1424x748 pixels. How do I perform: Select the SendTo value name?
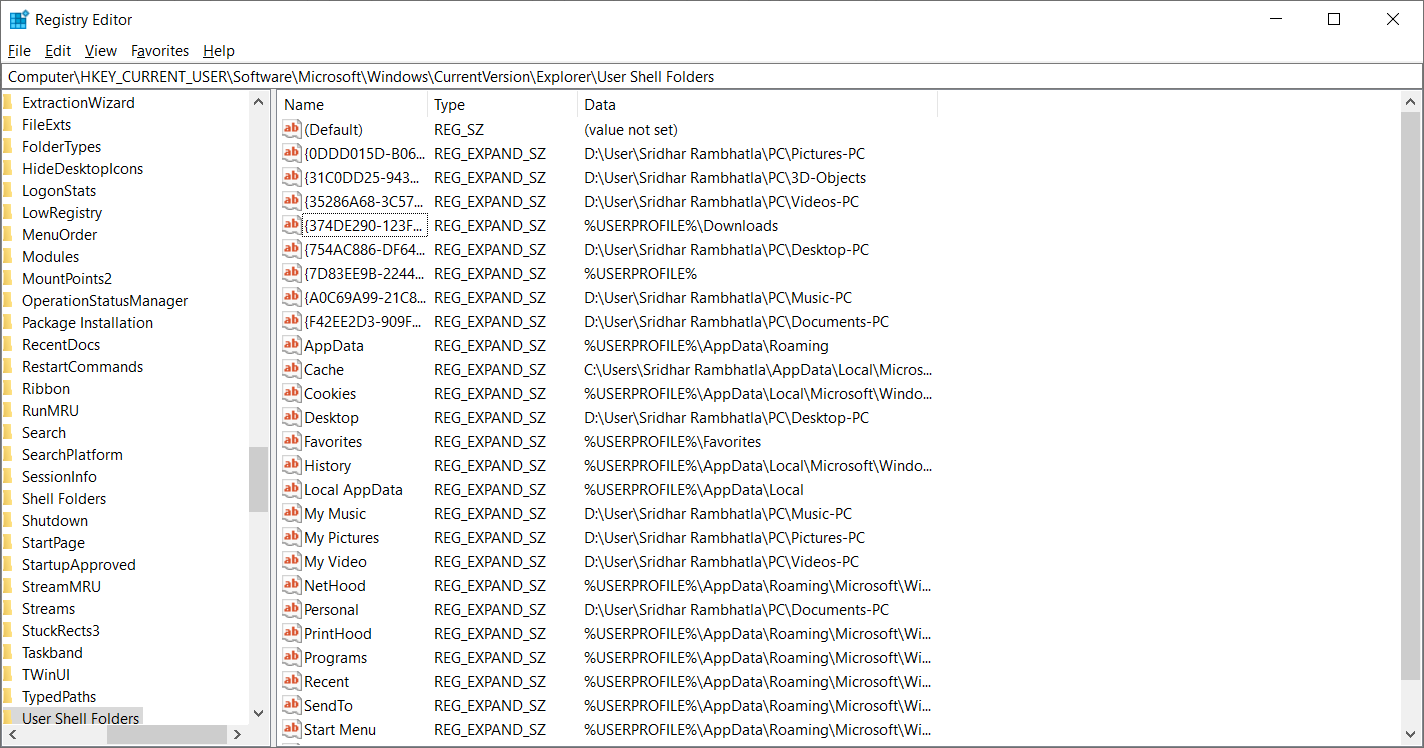[328, 705]
